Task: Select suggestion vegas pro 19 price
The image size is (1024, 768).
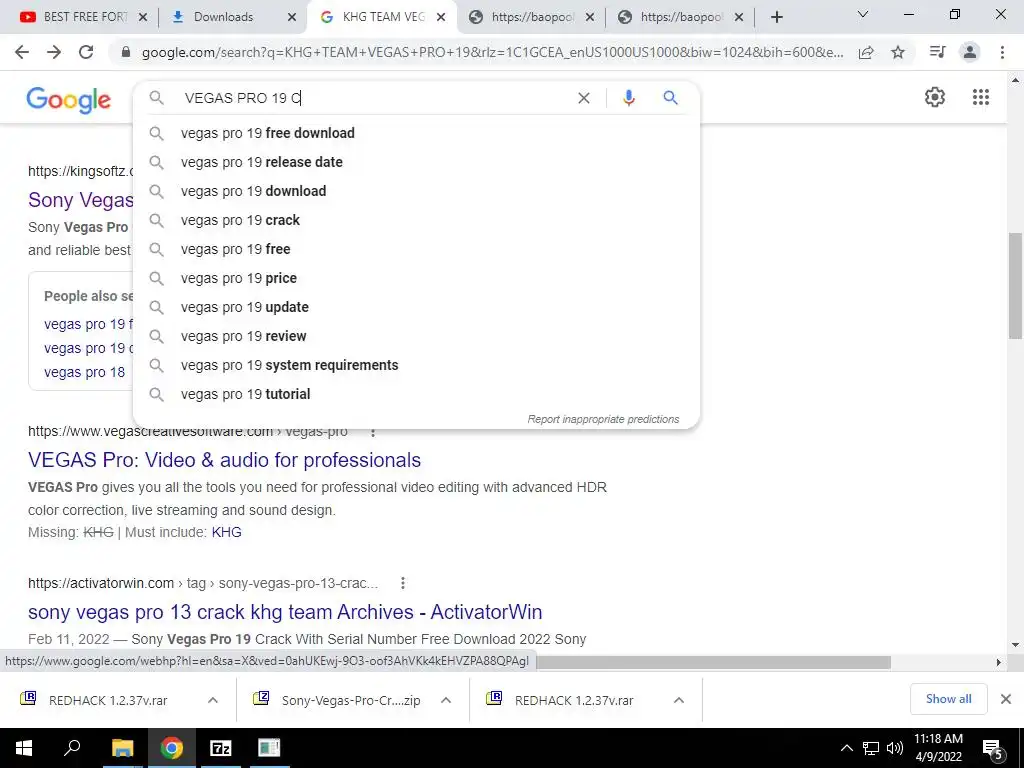Action: (416, 278)
